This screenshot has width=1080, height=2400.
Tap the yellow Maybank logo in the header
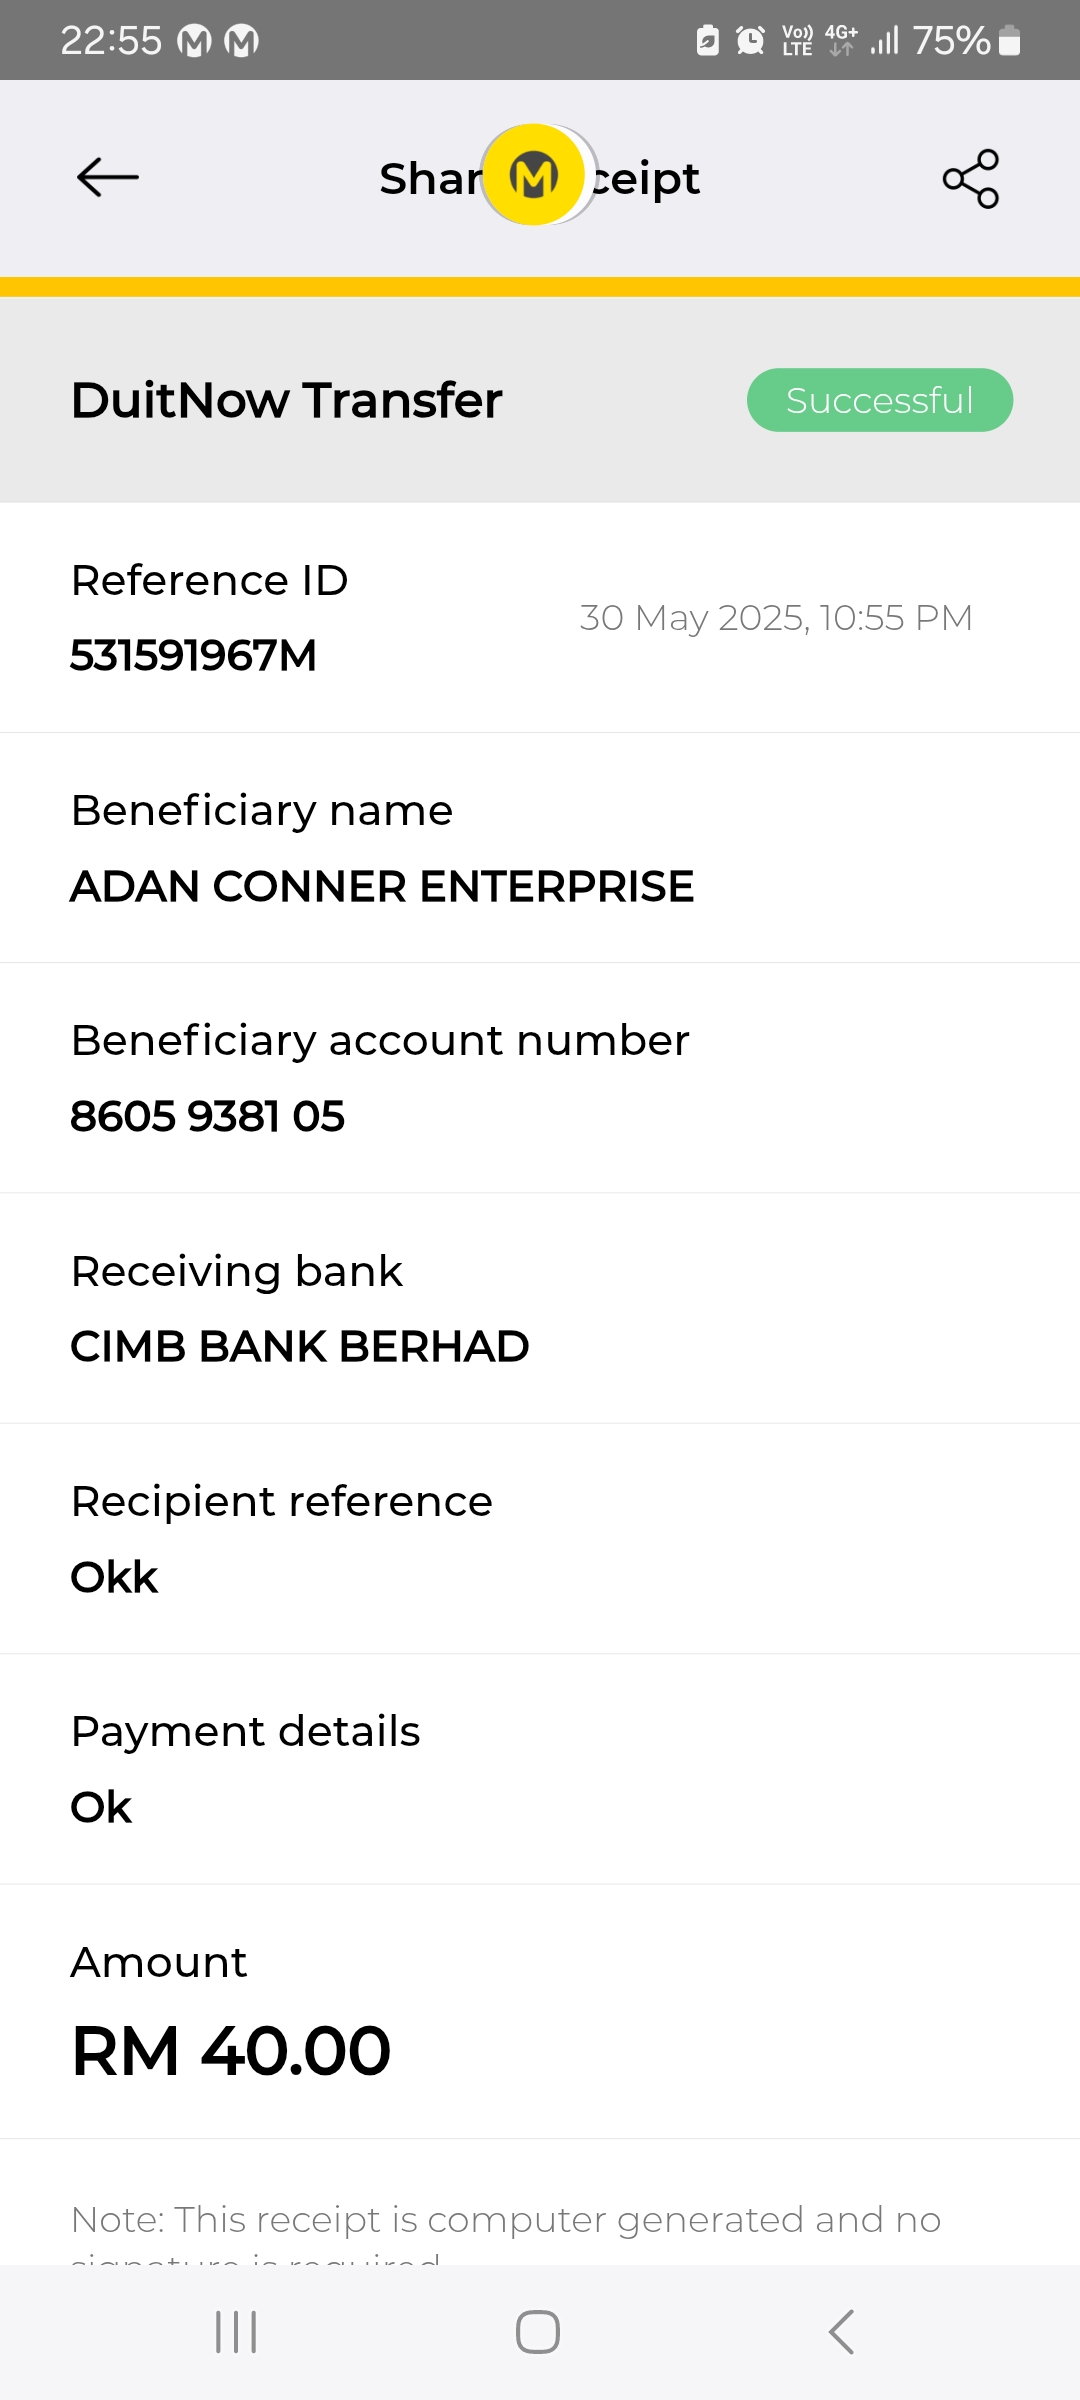coord(535,176)
